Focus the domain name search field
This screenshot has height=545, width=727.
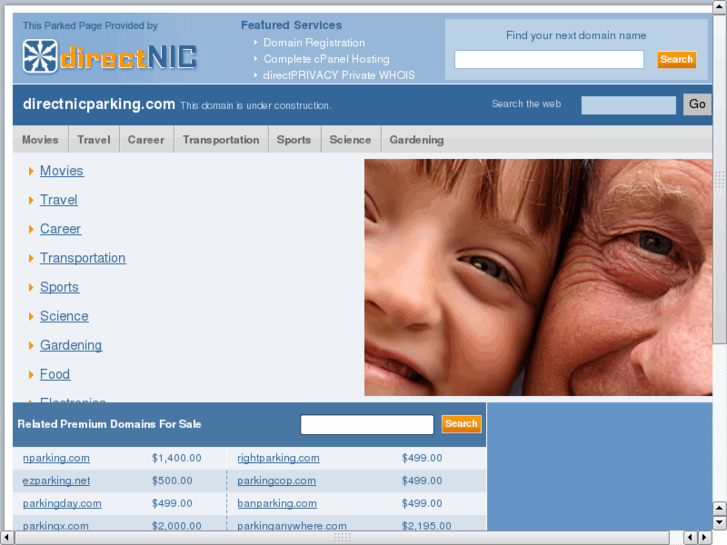549,59
